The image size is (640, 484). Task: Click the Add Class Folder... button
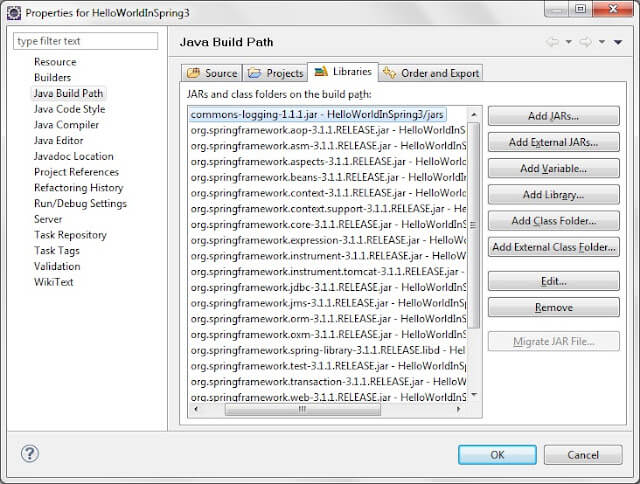(553, 221)
